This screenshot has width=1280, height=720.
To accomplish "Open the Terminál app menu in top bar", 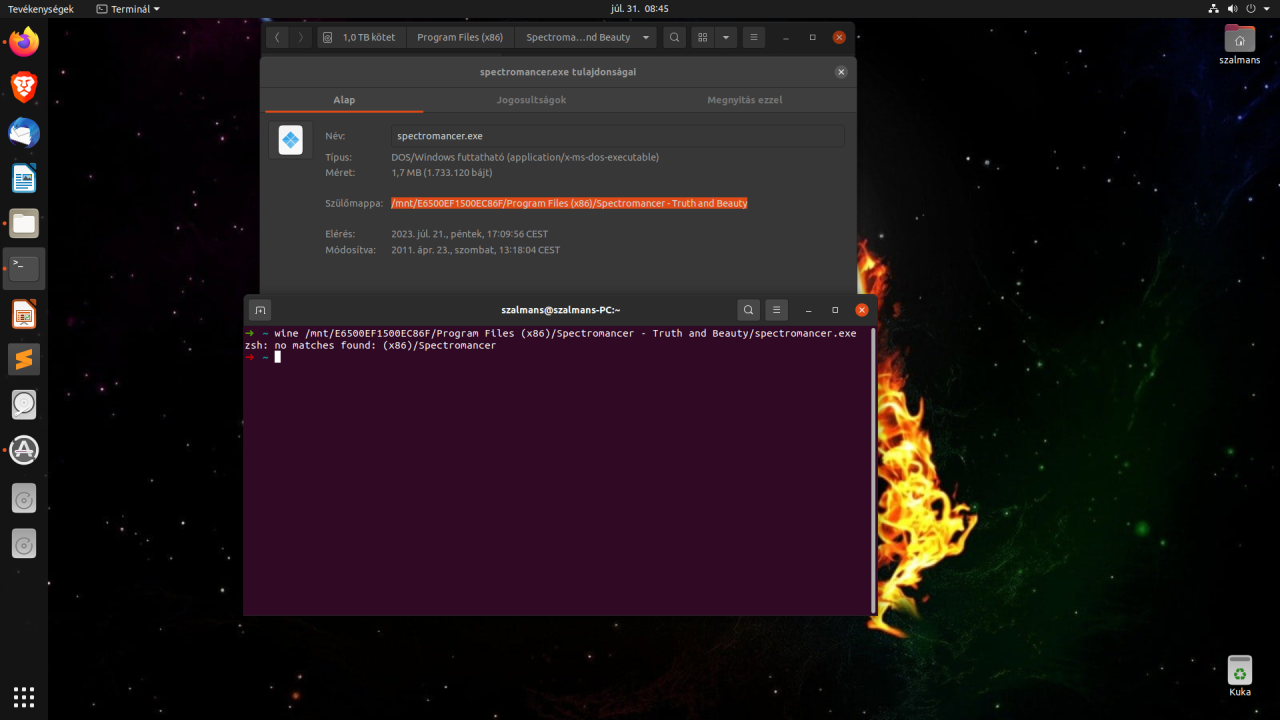I will coord(128,9).
